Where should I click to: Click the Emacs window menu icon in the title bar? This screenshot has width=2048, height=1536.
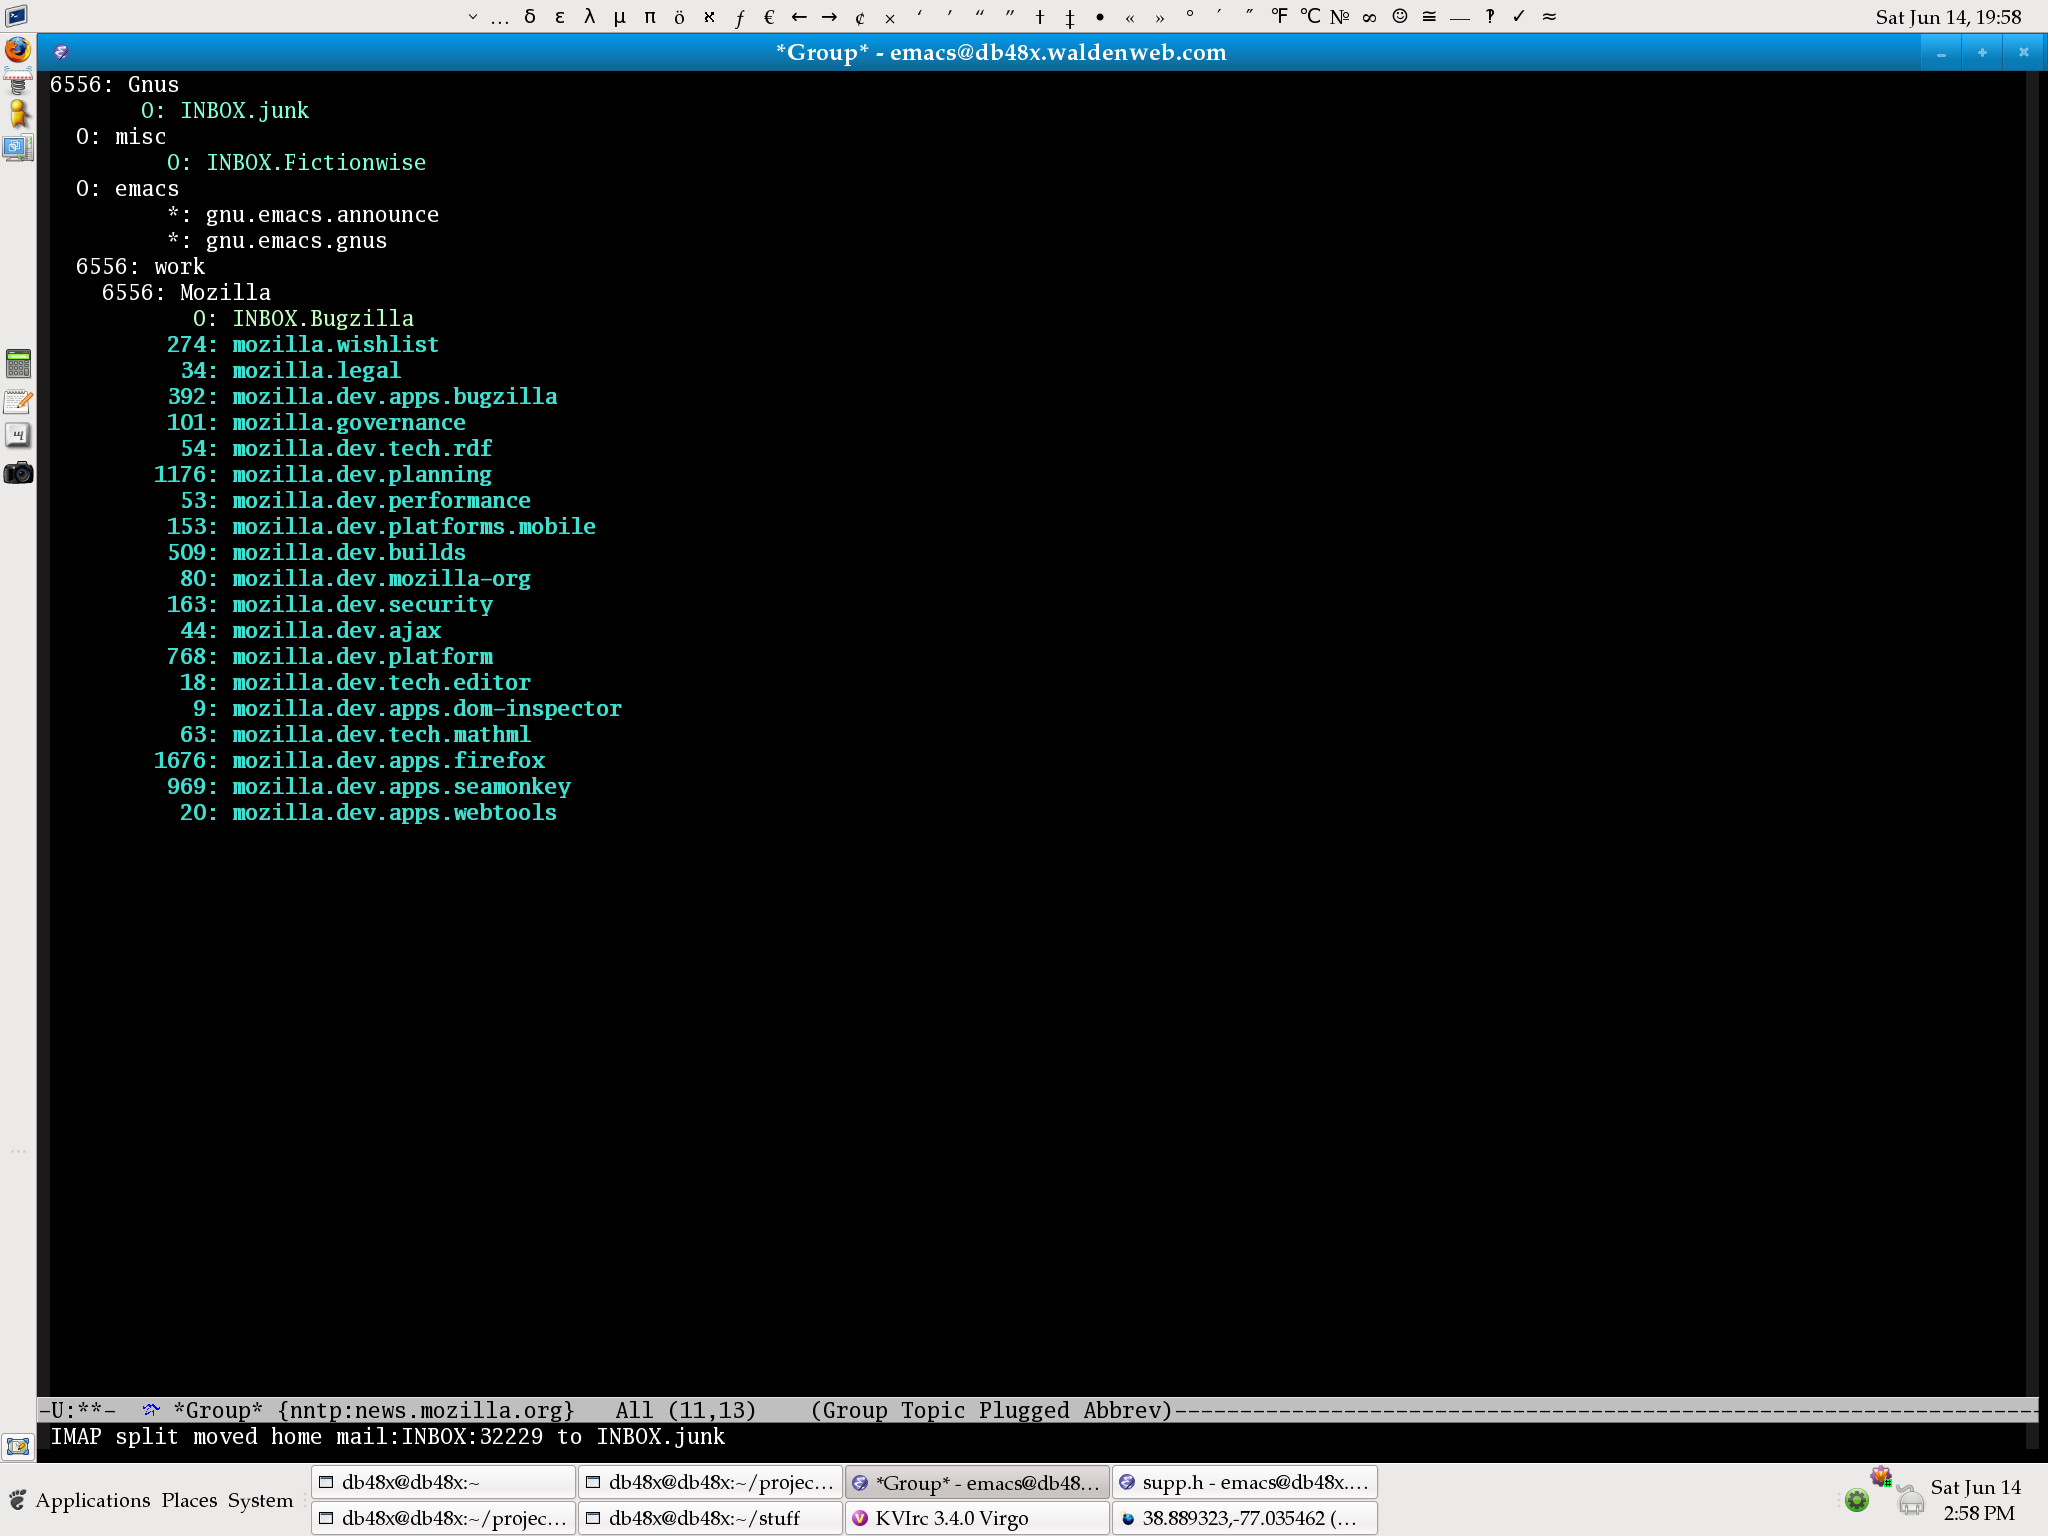[x=61, y=52]
